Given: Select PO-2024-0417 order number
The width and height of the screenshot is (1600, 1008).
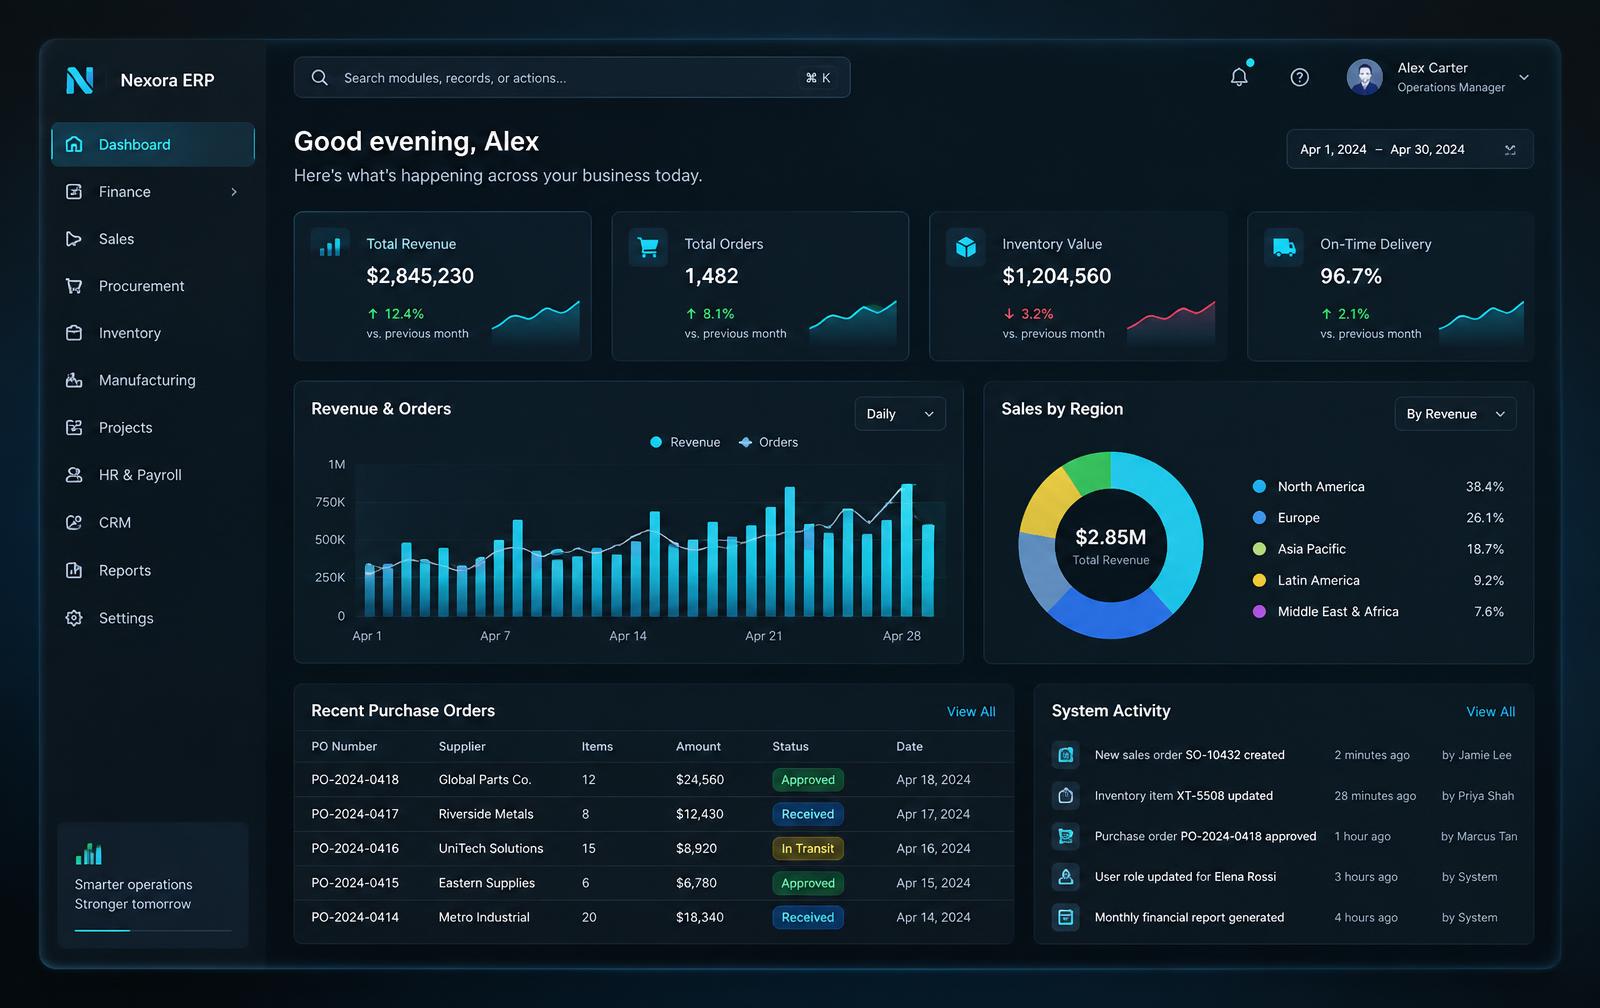Looking at the screenshot, I should tap(355, 814).
